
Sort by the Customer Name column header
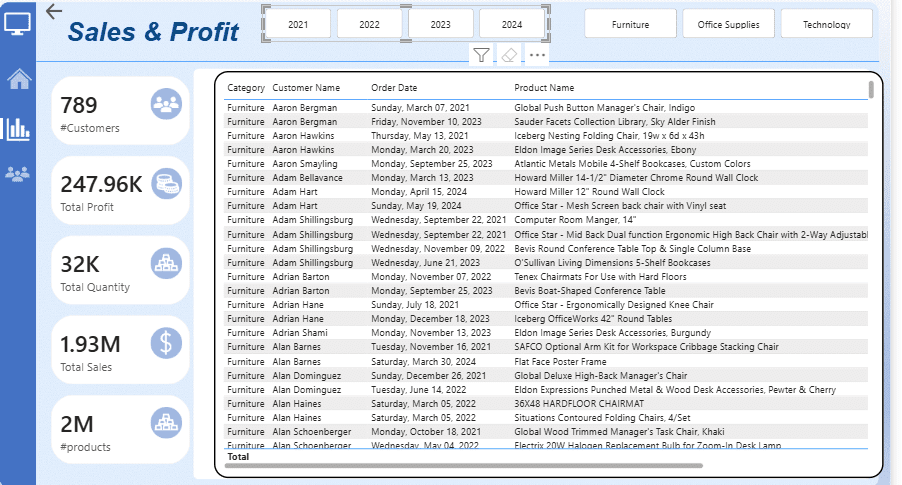pos(306,88)
